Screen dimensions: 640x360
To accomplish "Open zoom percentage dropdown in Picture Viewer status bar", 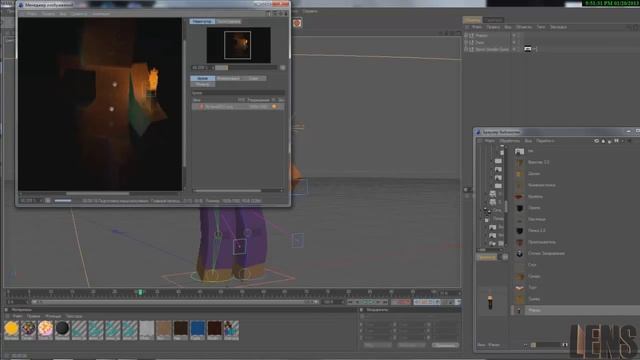I will coord(31,201).
